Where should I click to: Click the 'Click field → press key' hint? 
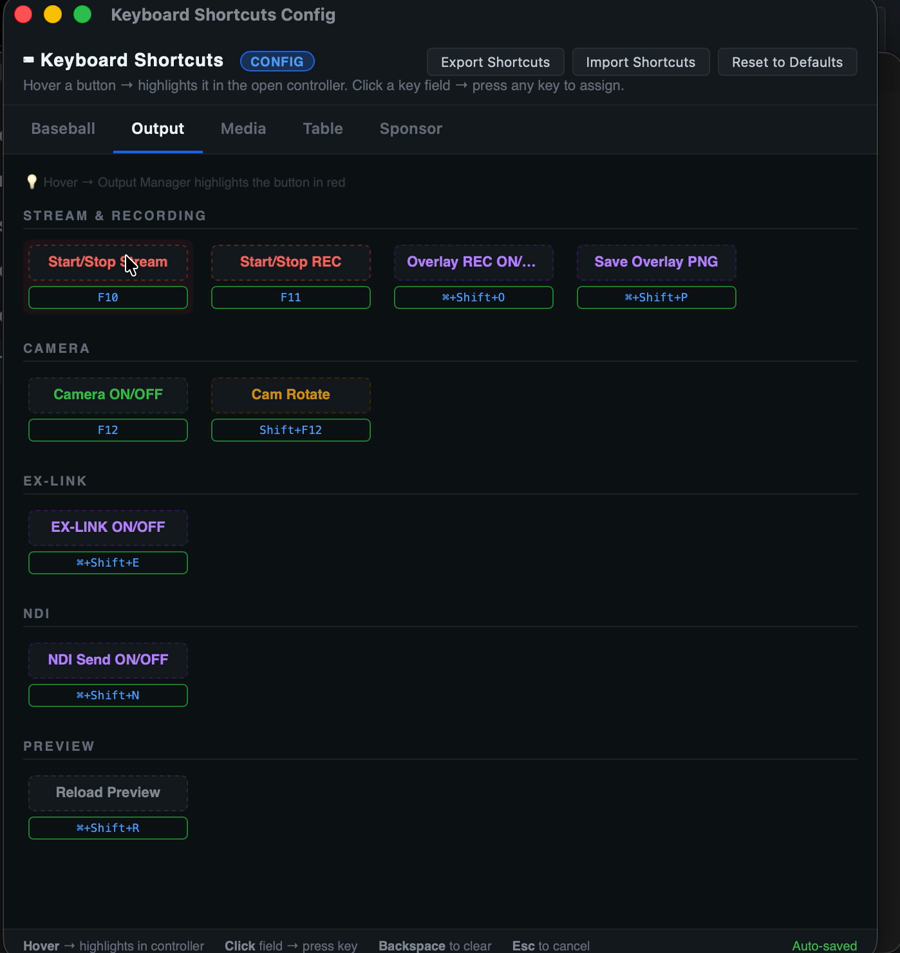[291, 946]
